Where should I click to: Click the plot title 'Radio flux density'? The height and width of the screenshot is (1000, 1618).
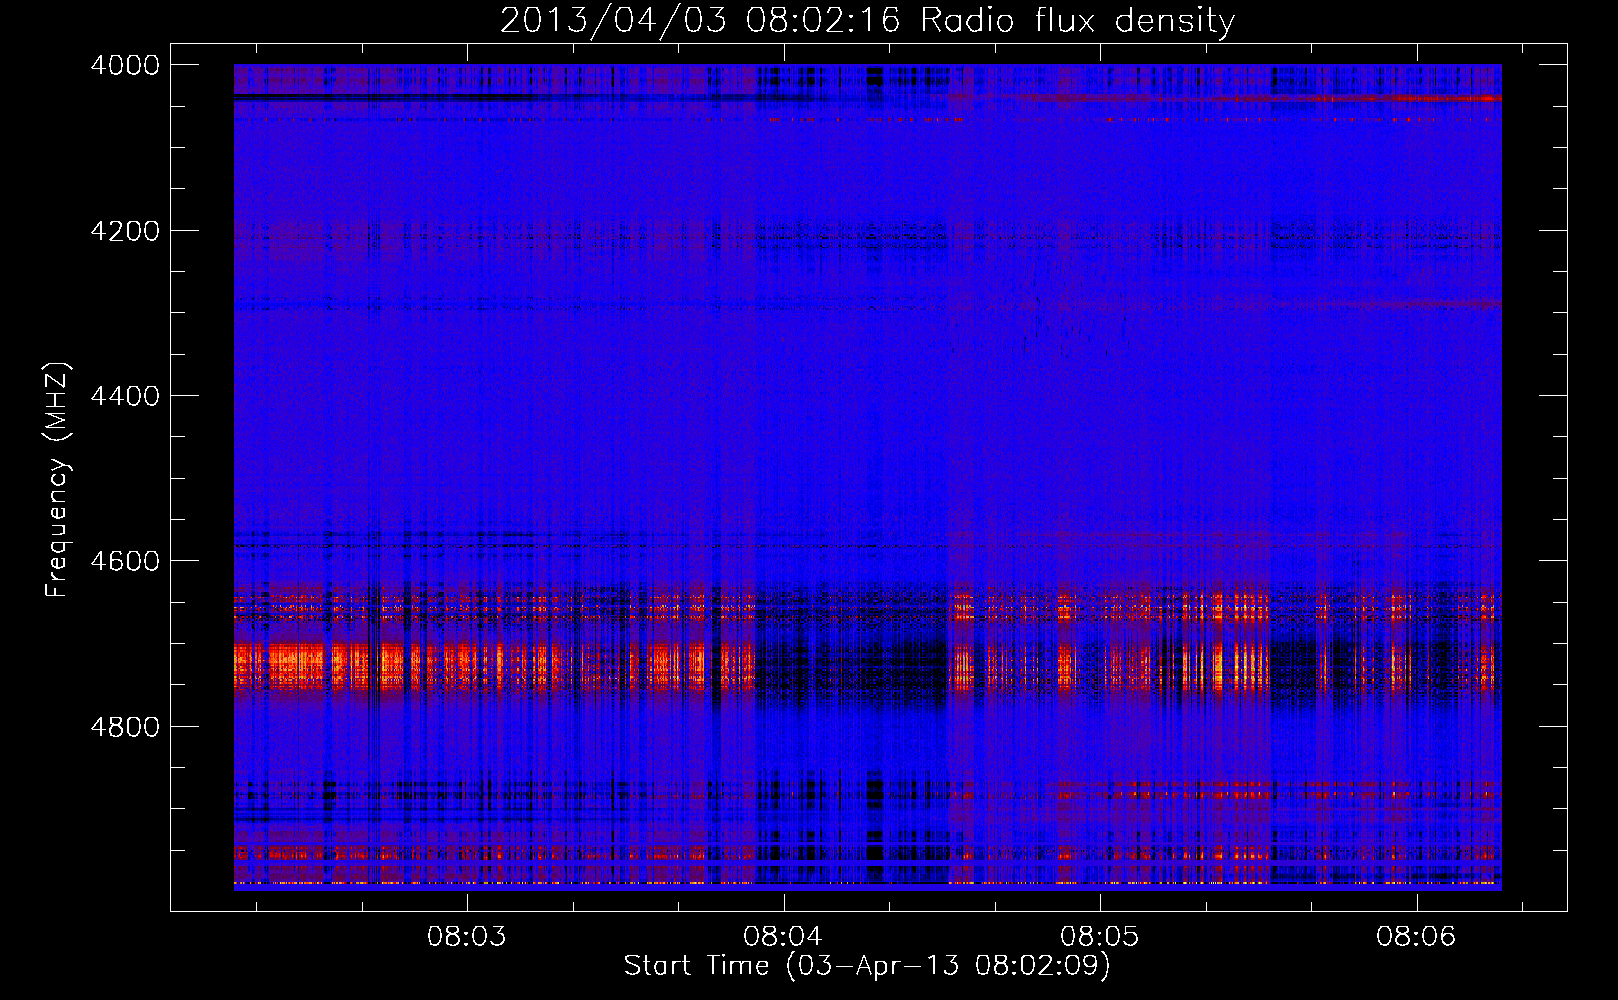point(1078,21)
